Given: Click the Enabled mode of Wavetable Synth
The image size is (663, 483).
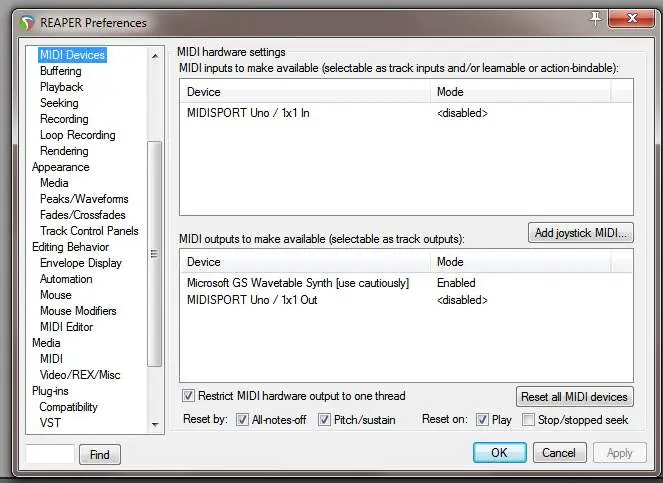Looking at the screenshot, I should click(456, 283).
